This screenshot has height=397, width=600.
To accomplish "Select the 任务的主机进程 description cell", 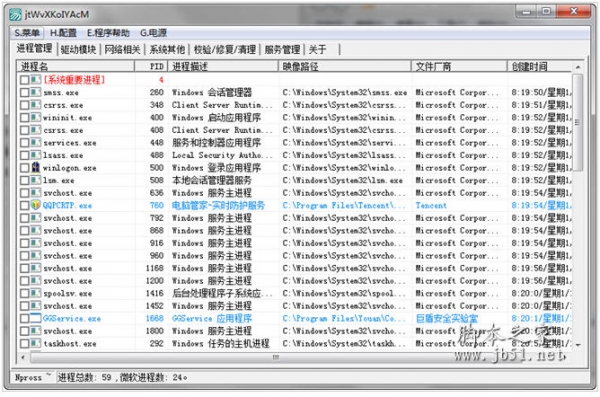I will pyautogui.click(x=220, y=343).
